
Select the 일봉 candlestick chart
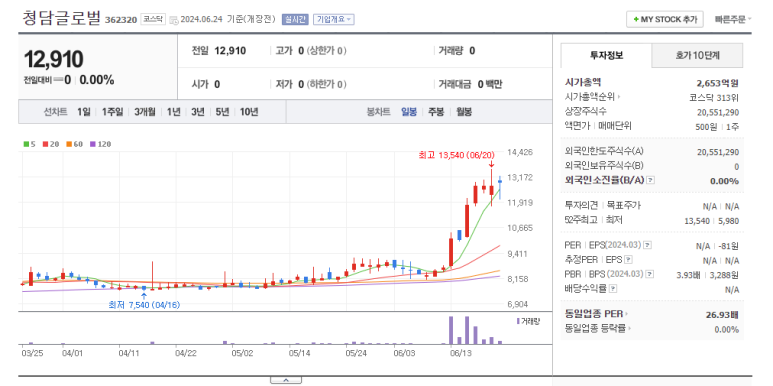tap(409, 112)
